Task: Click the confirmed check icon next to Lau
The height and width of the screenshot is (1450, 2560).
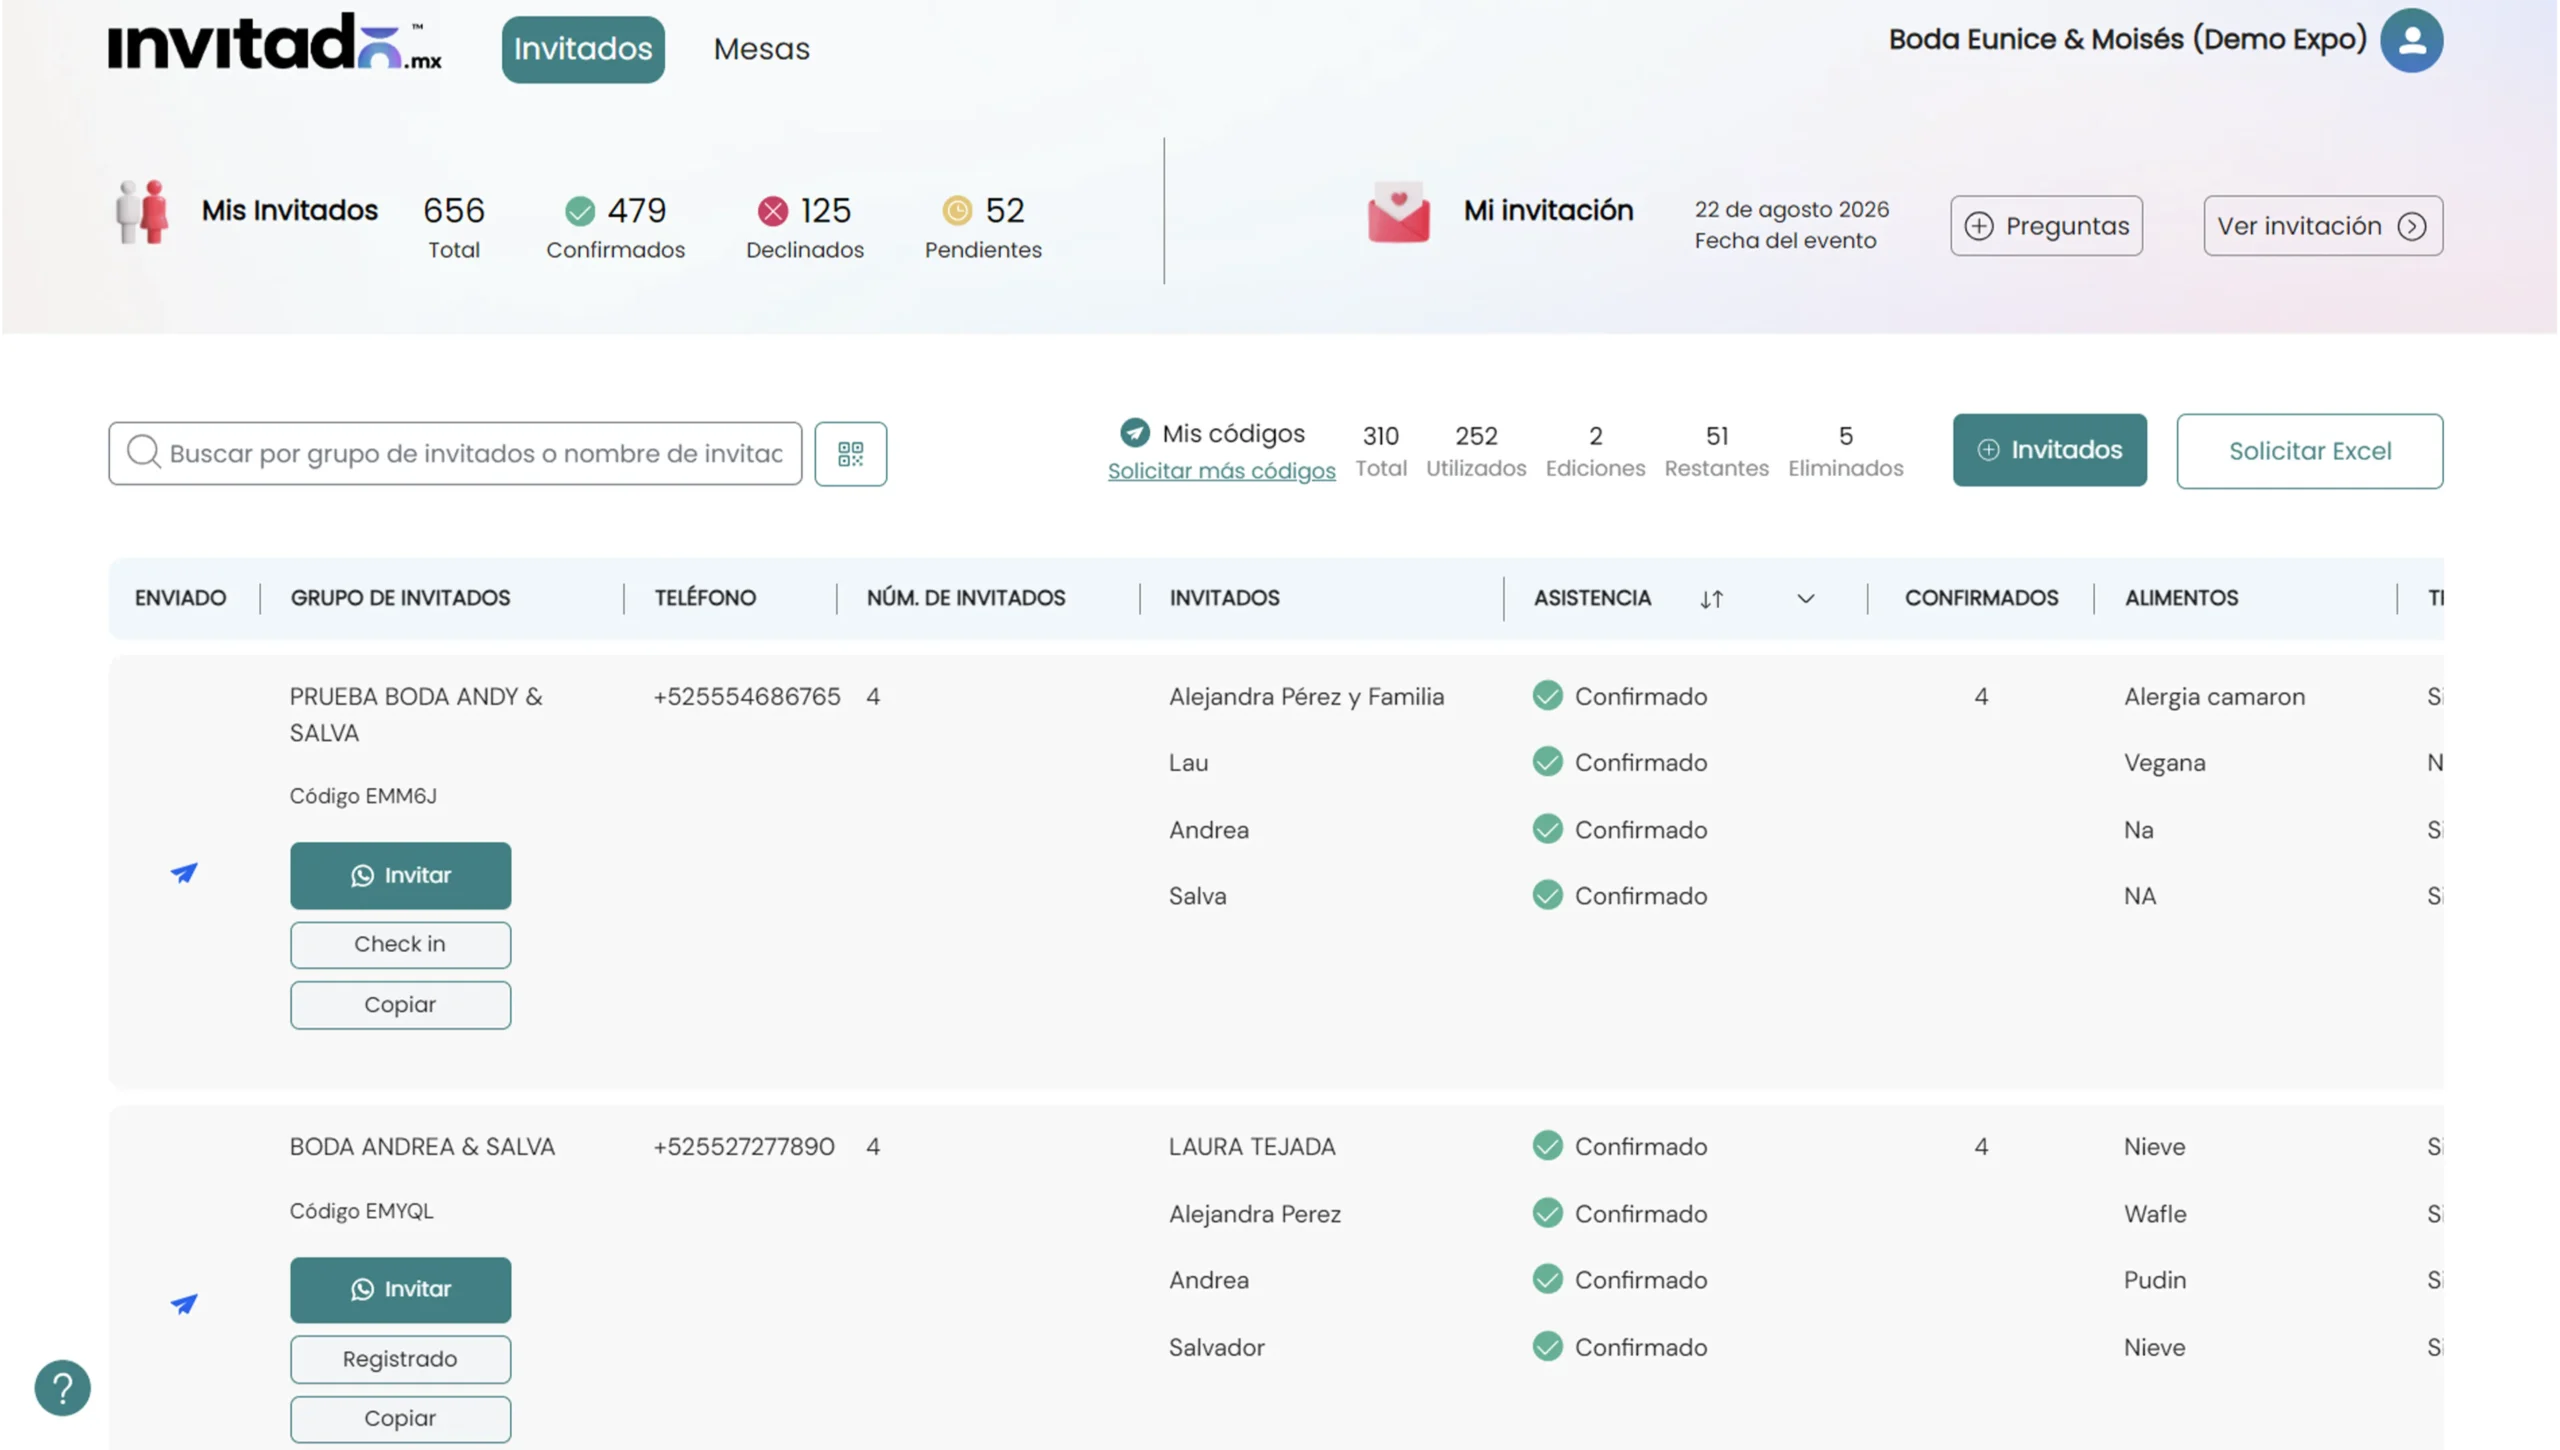Action: 1547,762
